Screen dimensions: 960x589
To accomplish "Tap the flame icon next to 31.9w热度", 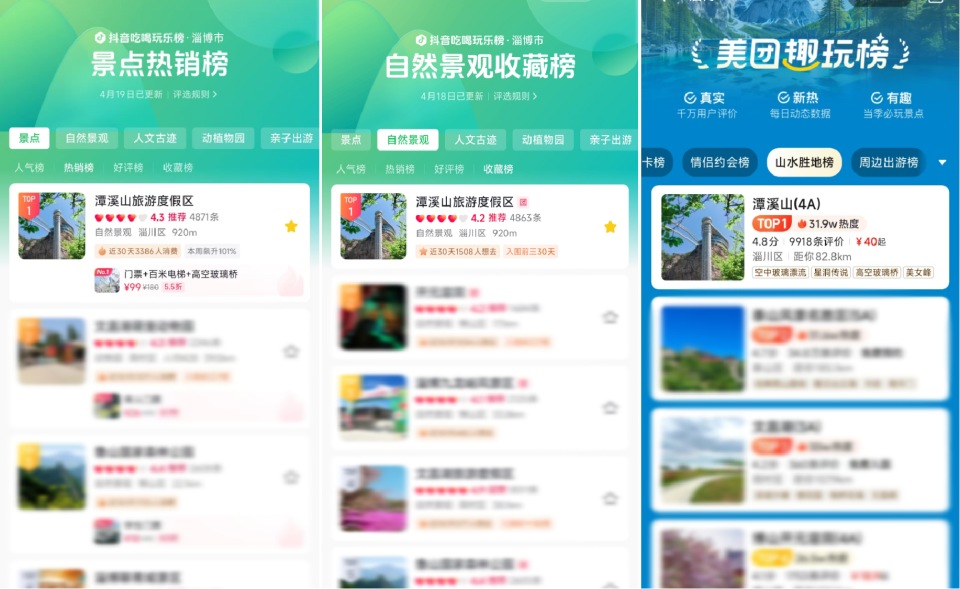I will pyautogui.click(x=802, y=223).
